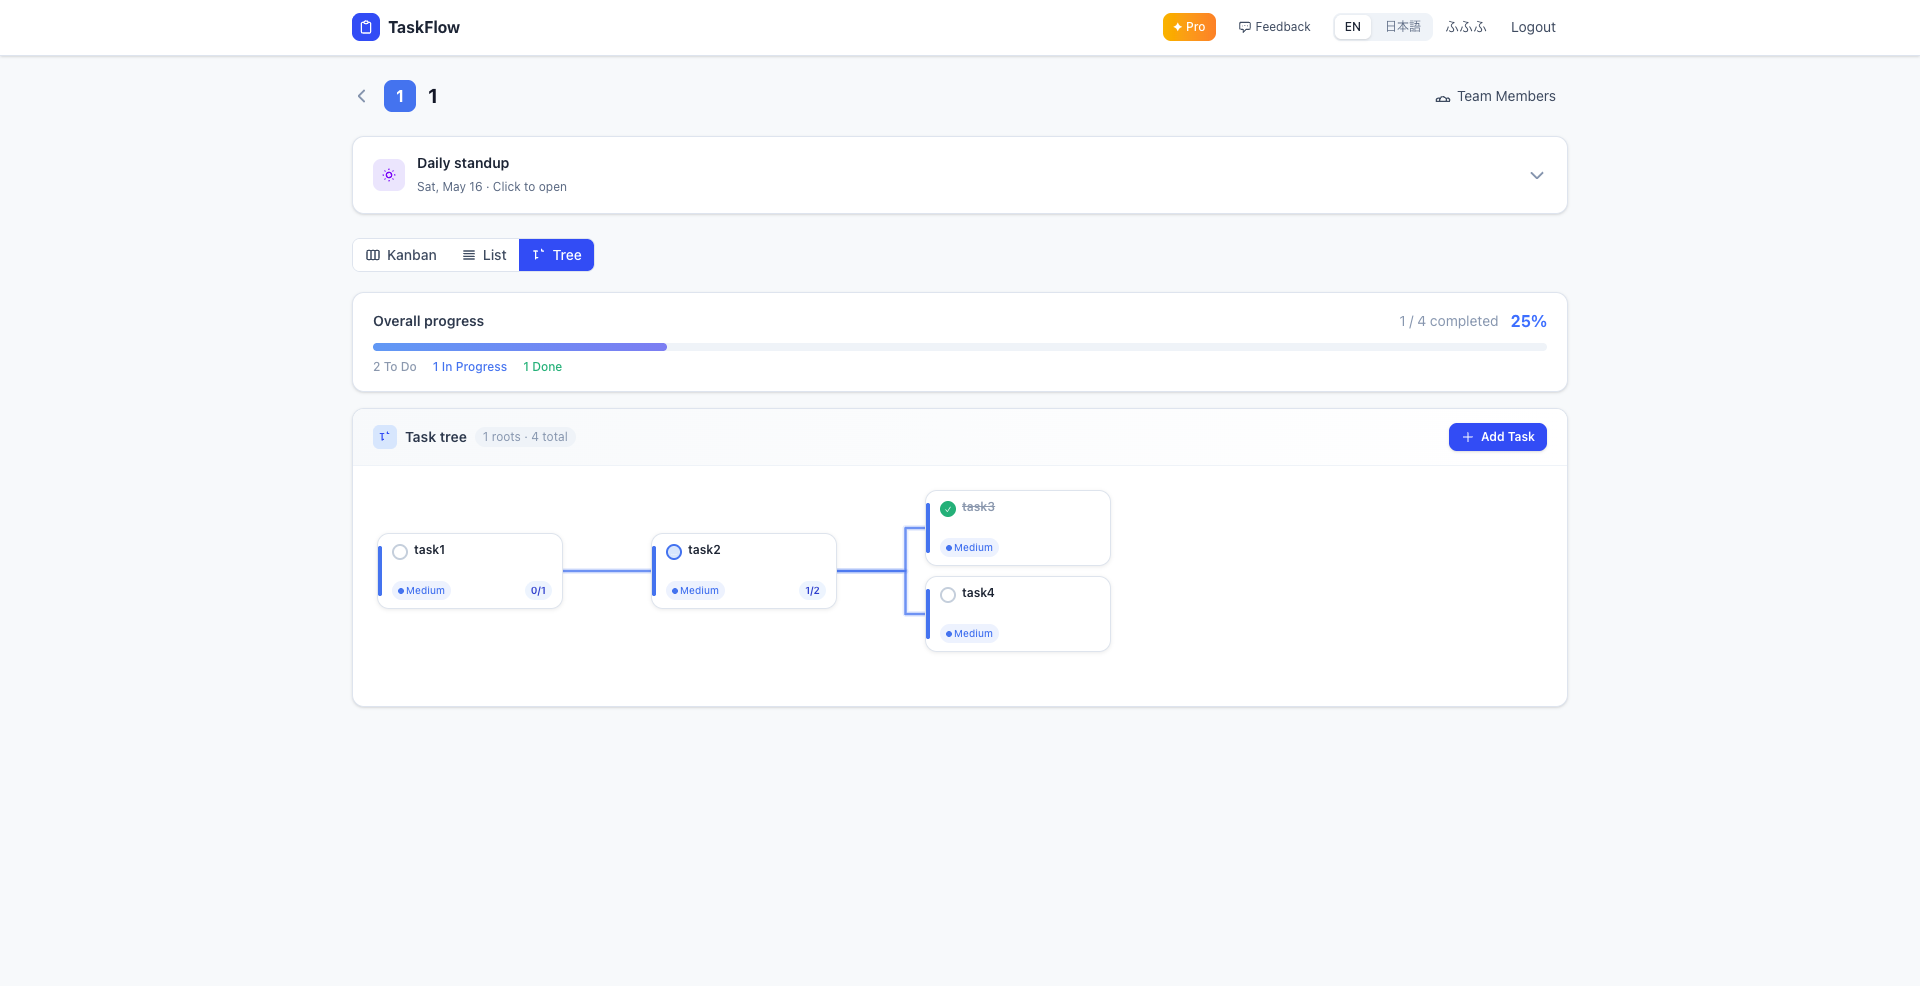Click the '1 / 4 completed' text
Viewport: 1920px width, 986px height.
tap(1449, 321)
